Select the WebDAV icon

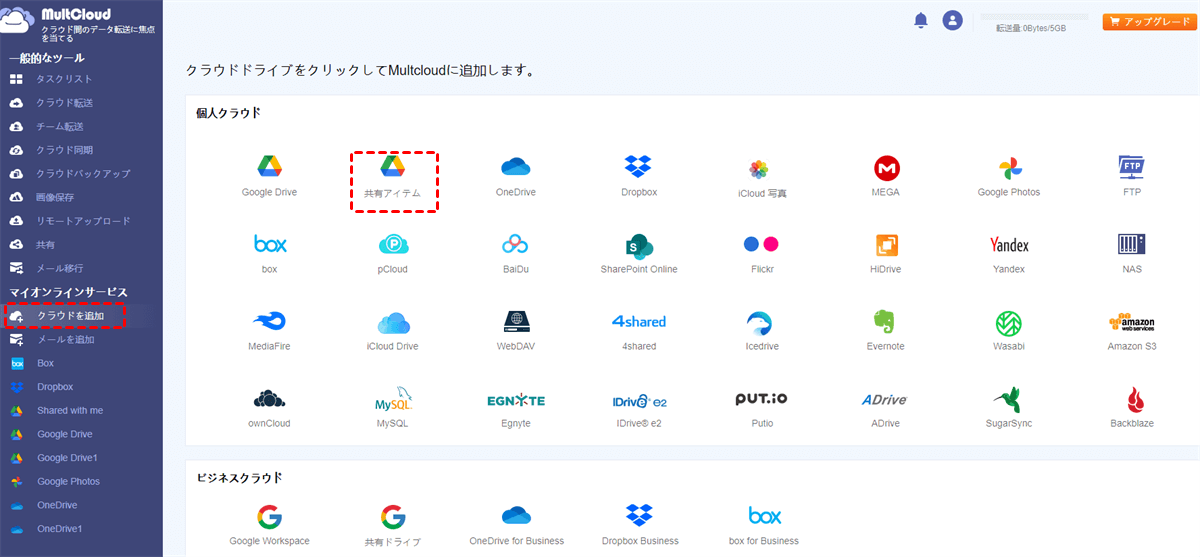(515, 321)
